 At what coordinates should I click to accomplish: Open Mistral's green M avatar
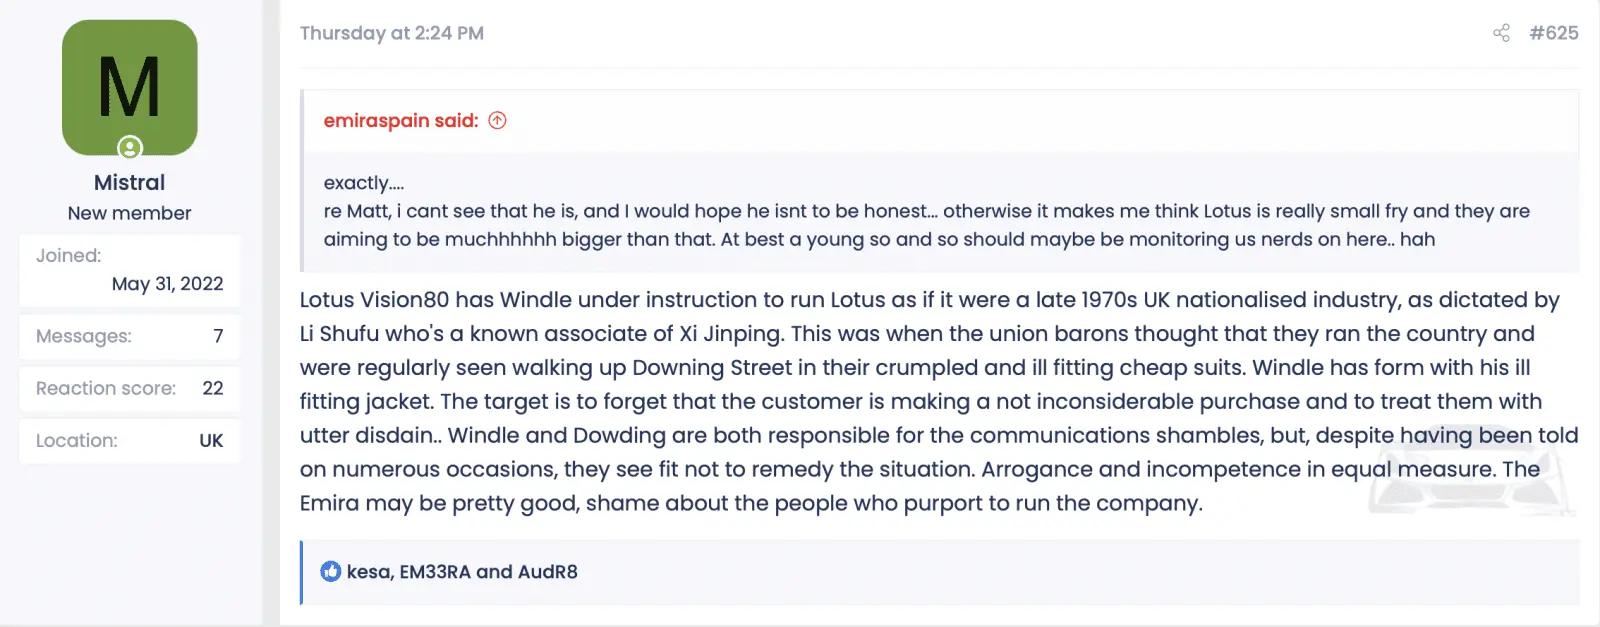tap(130, 85)
